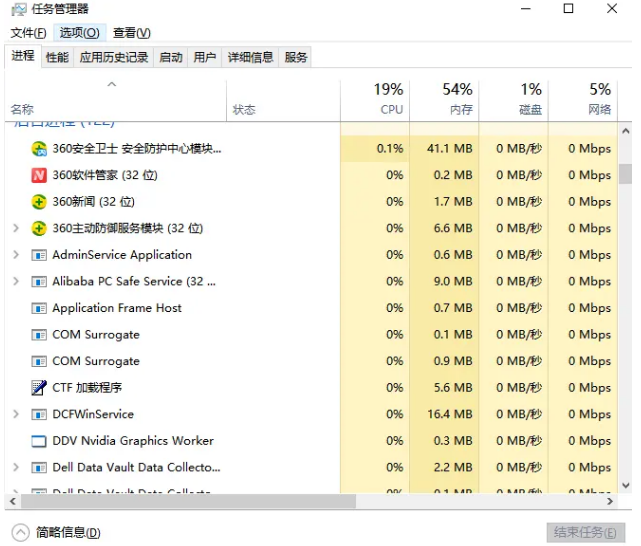Viewport: 641px width, 546px height.
Task: Click the Task Manager title bar icon
Action: click(x=19, y=9)
